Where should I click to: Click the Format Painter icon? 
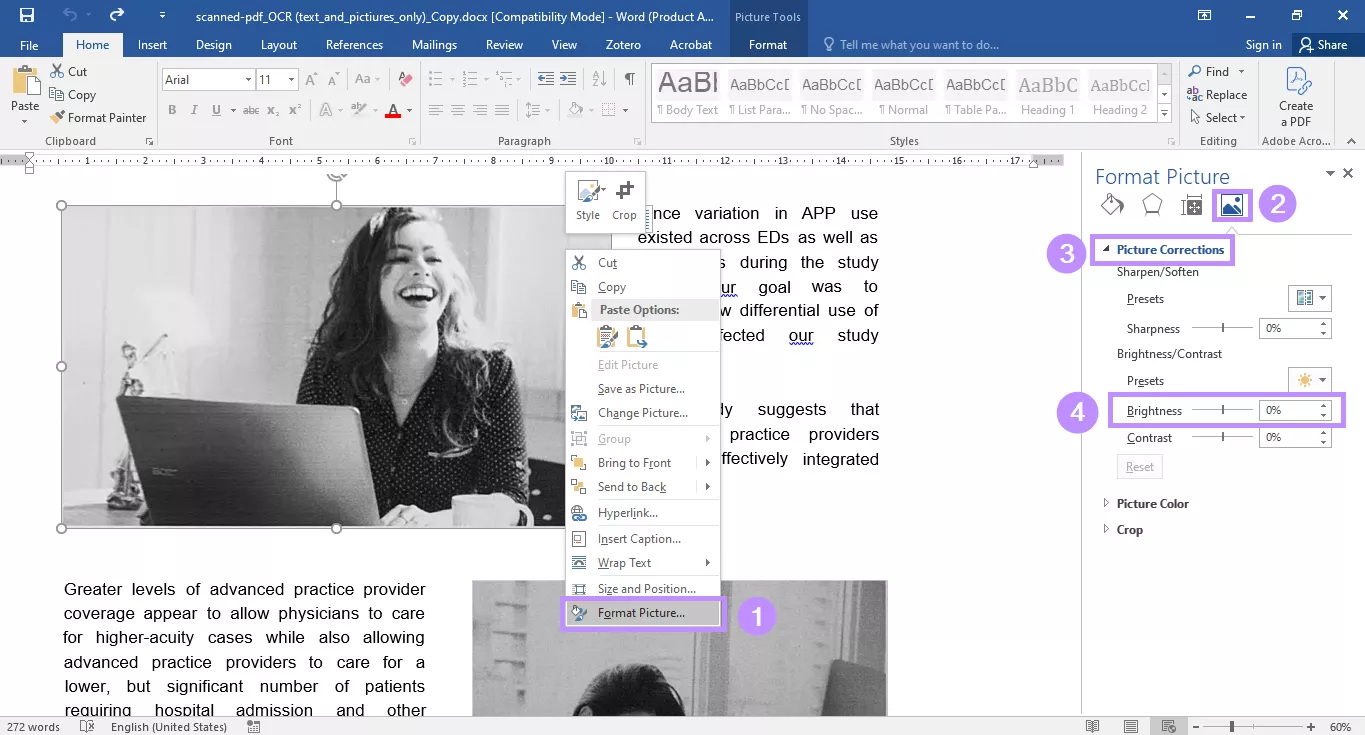pos(57,117)
